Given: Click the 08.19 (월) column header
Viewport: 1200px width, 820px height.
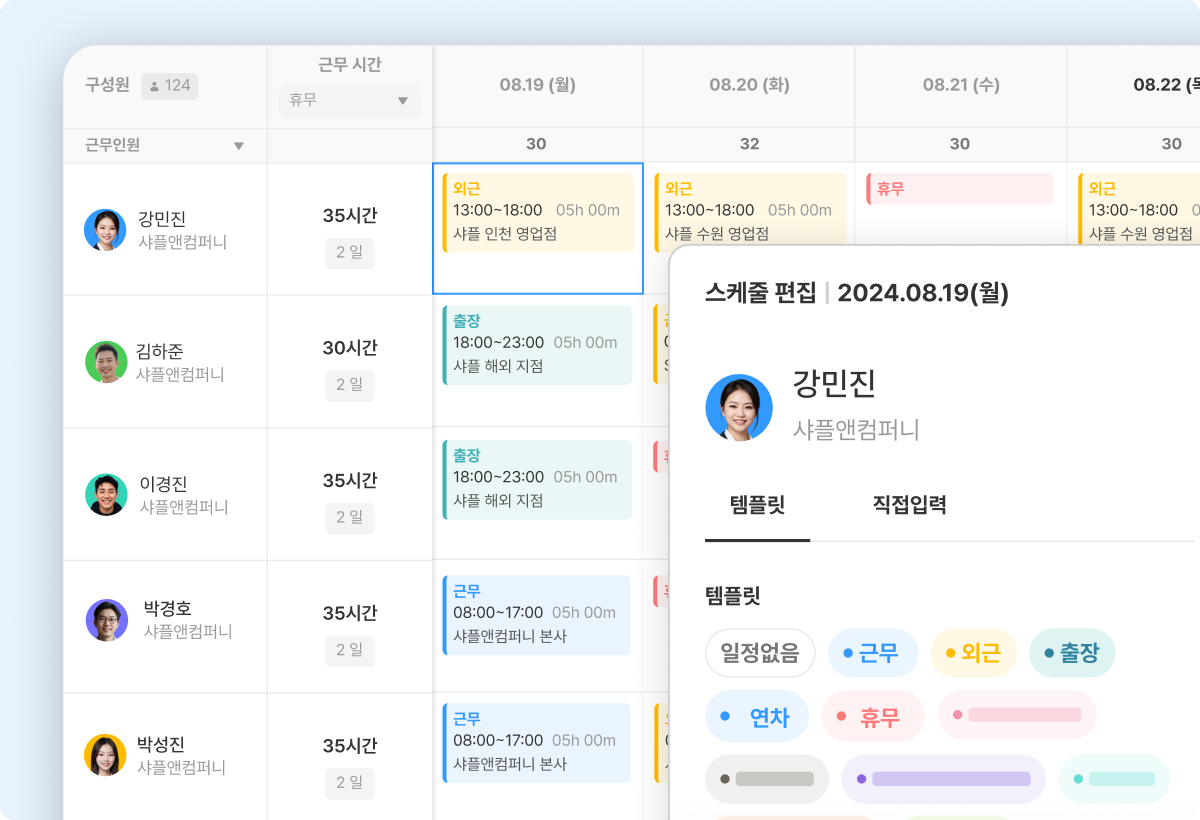Looking at the screenshot, I should click(537, 86).
